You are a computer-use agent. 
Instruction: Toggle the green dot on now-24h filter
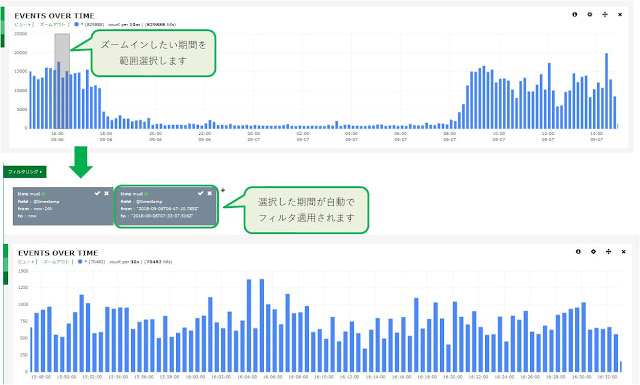pyautogui.click(x=43, y=194)
